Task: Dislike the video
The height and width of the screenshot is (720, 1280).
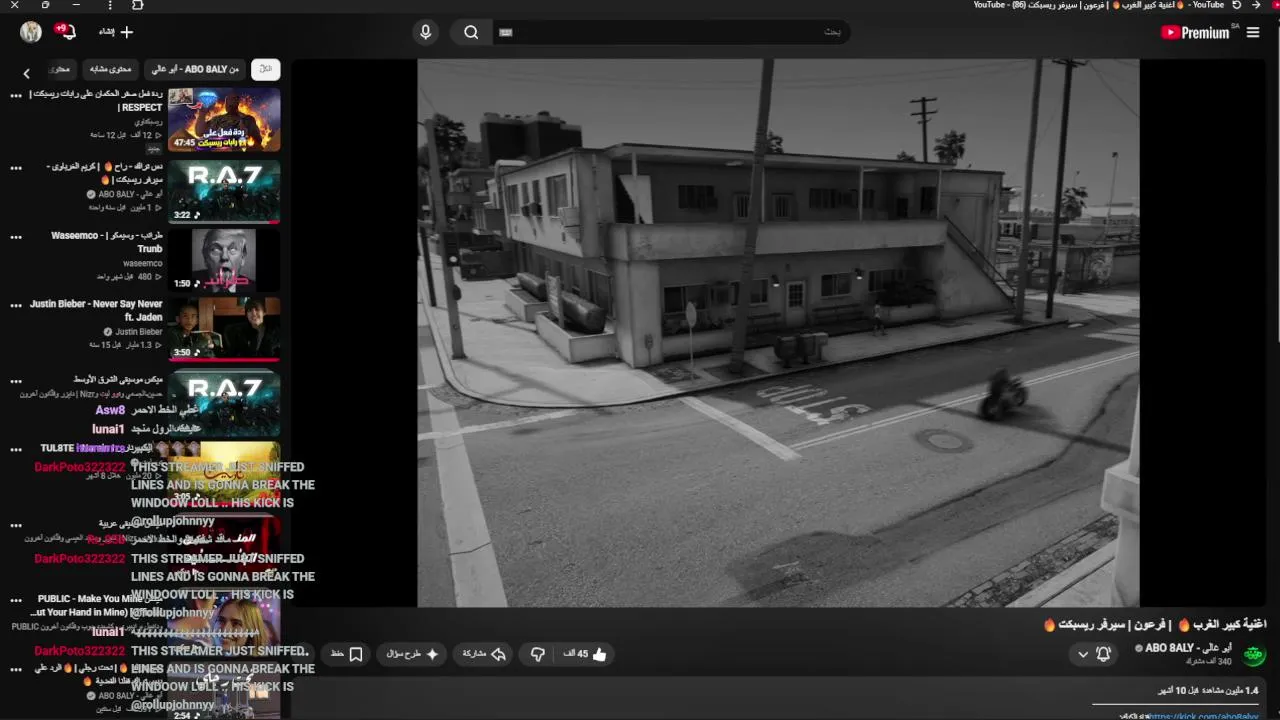Action: [x=538, y=654]
